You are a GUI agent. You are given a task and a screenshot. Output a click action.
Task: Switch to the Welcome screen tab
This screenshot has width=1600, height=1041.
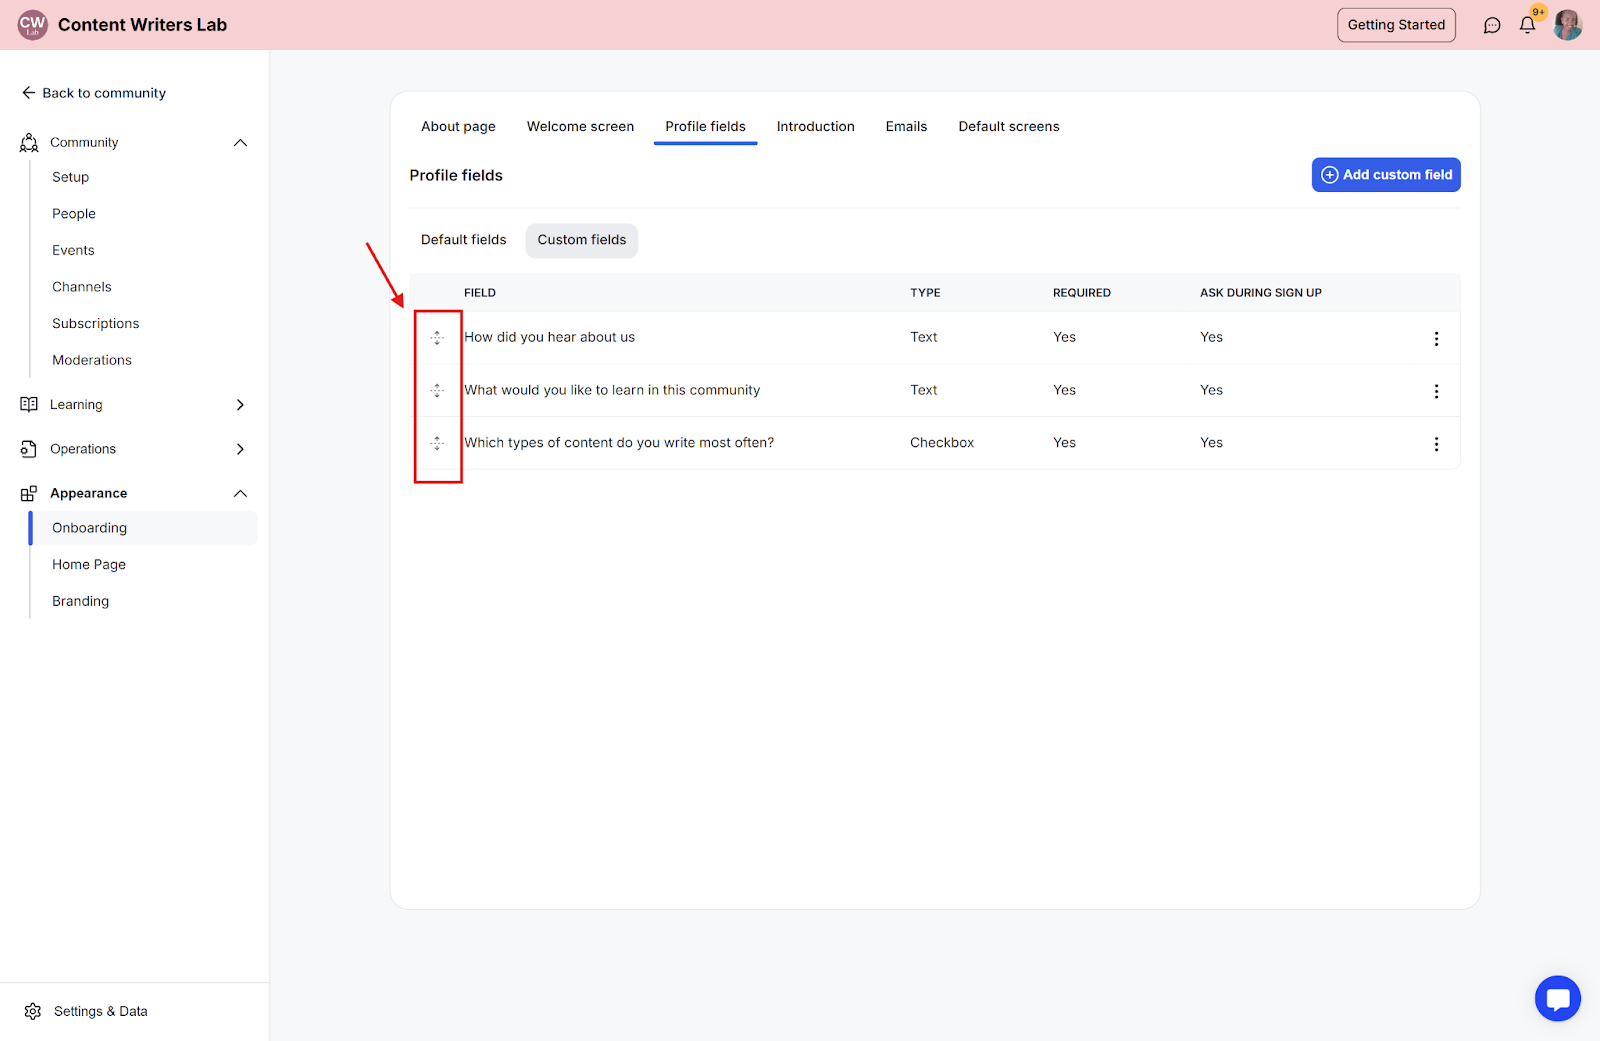(580, 127)
